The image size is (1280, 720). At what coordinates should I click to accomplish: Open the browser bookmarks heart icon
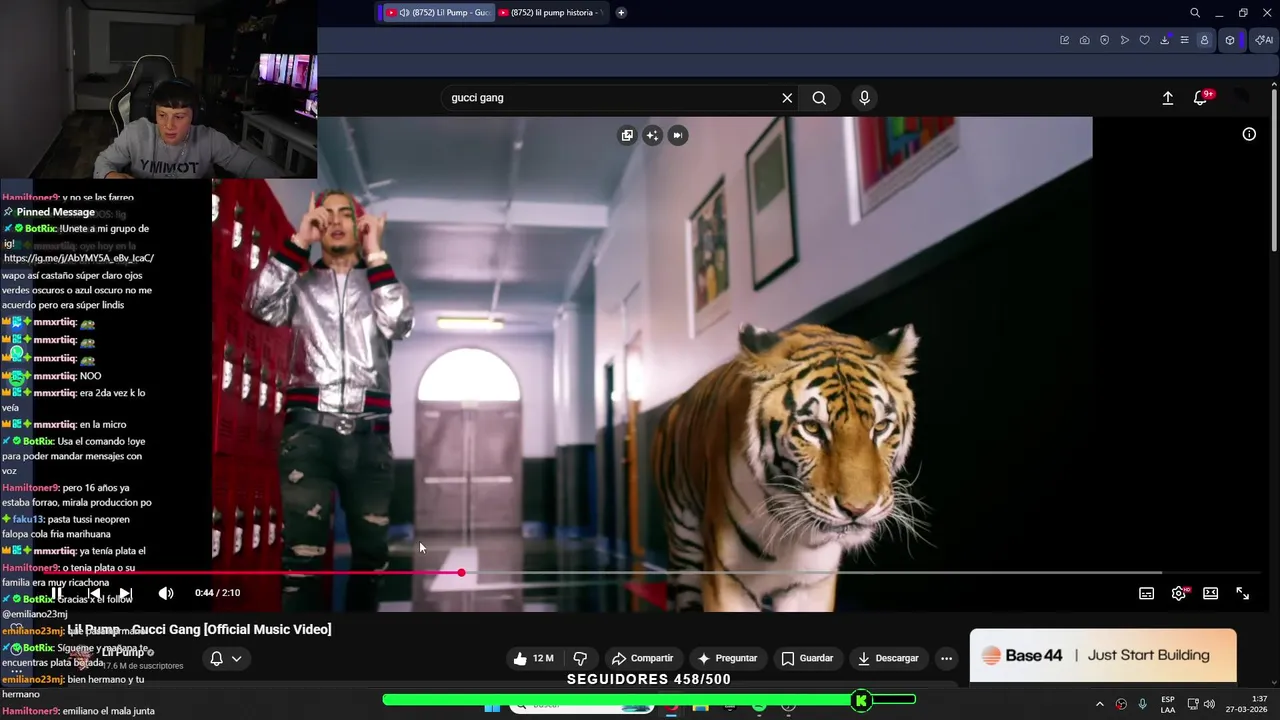point(1144,40)
